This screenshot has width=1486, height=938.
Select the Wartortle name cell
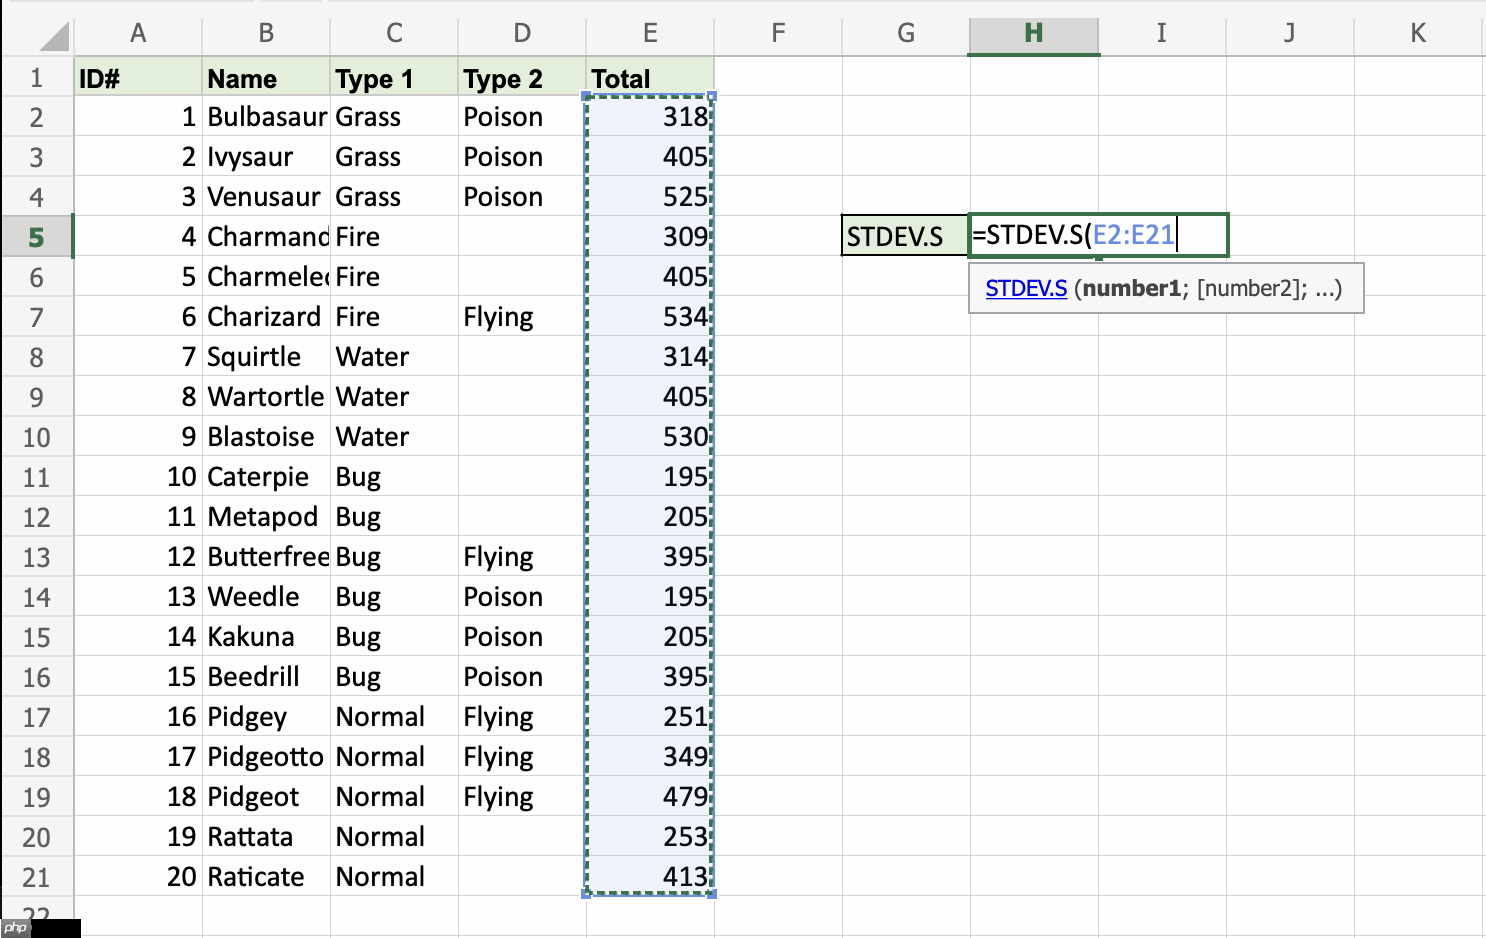[266, 397]
